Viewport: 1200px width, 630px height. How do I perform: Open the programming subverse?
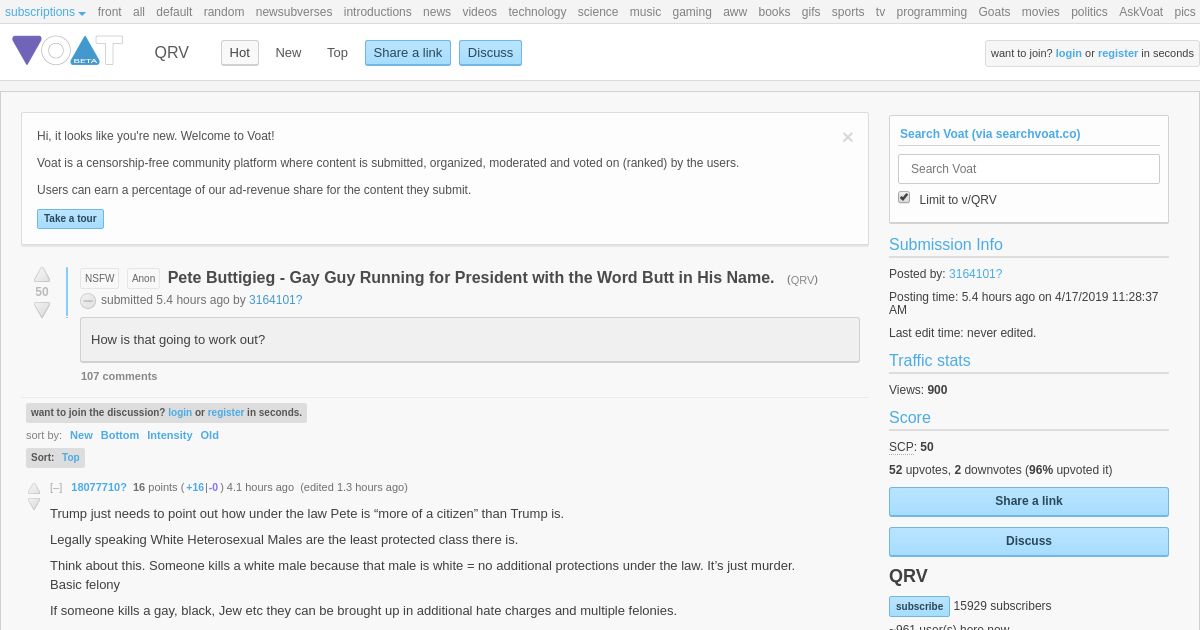point(932,12)
